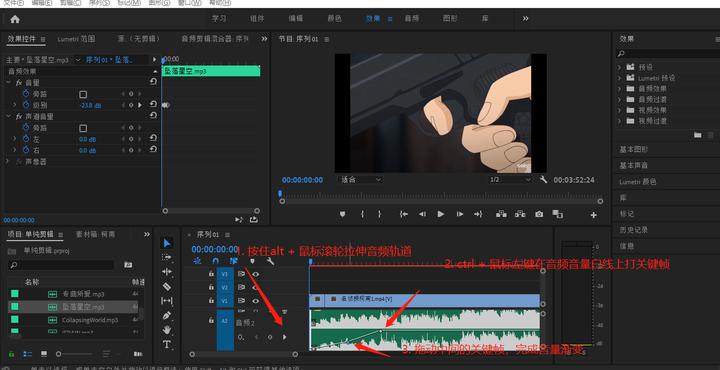Open timeline display settings wrench

(x=270, y=261)
